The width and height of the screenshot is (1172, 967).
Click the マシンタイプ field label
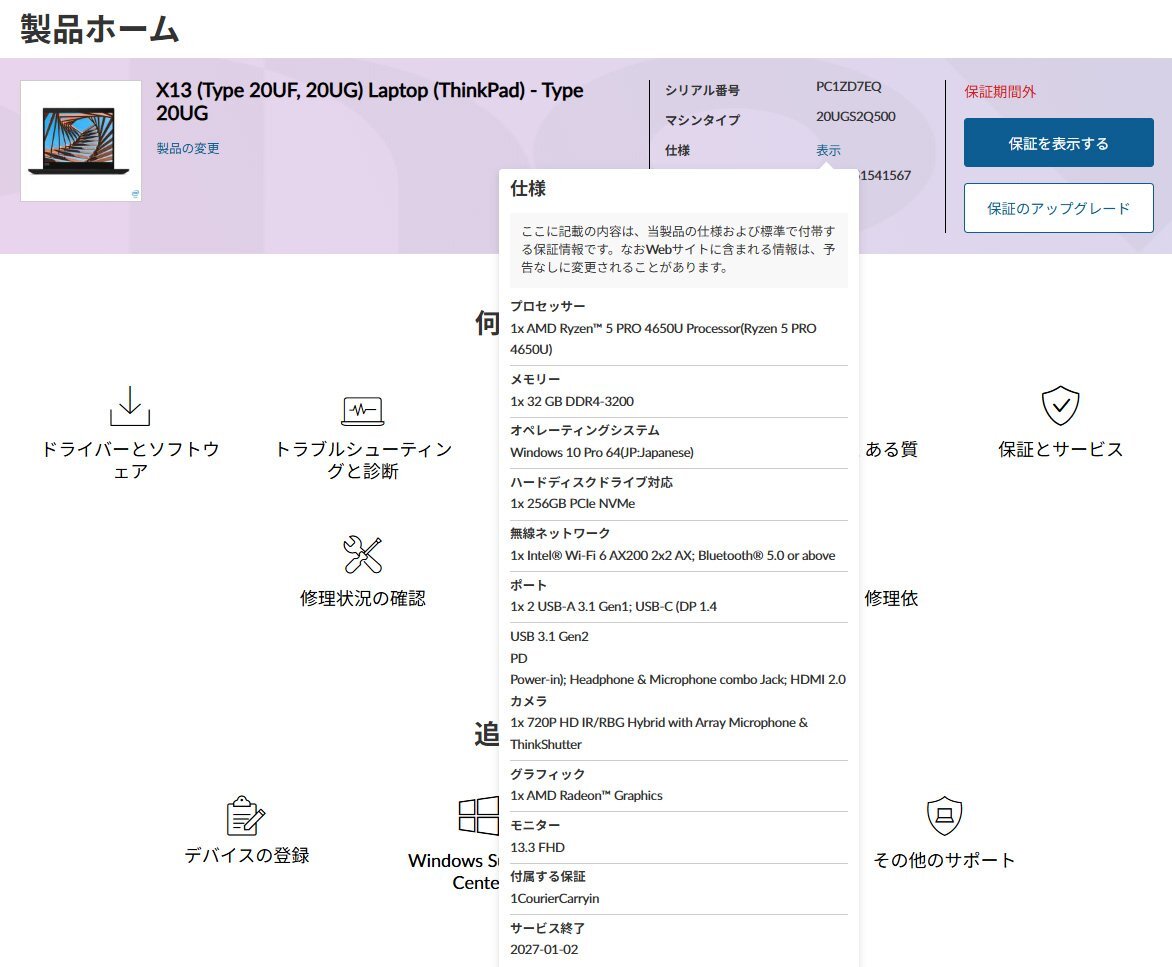pyautogui.click(x=703, y=120)
